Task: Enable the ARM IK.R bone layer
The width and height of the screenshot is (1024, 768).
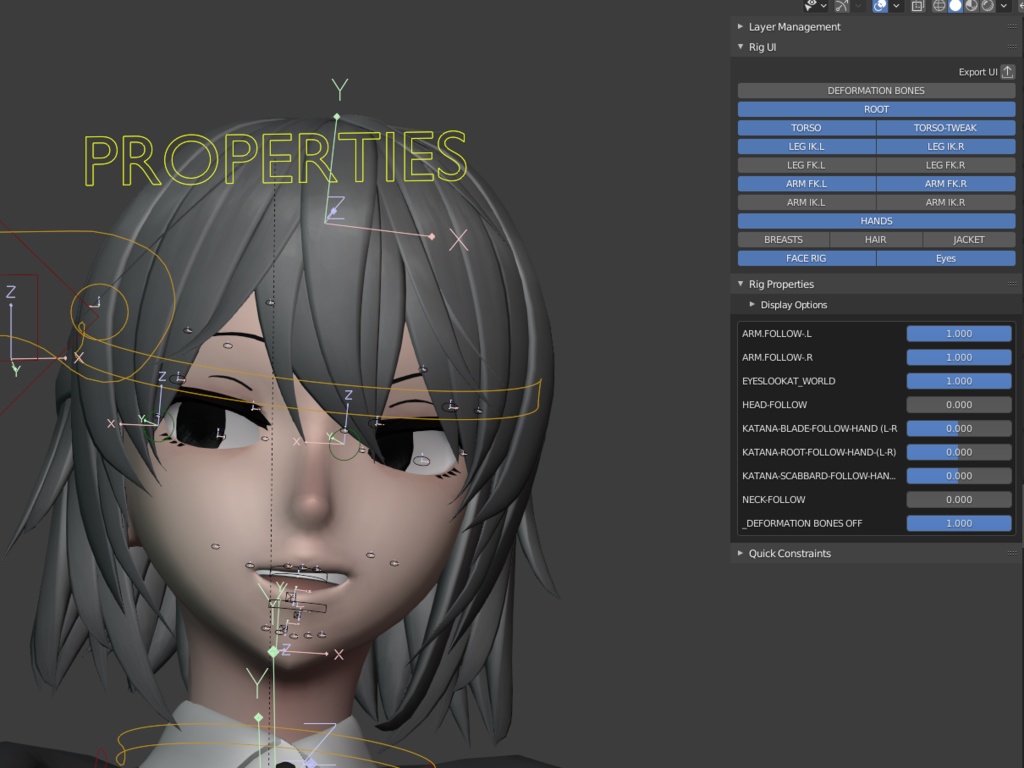Action: [x=944, y=201]
